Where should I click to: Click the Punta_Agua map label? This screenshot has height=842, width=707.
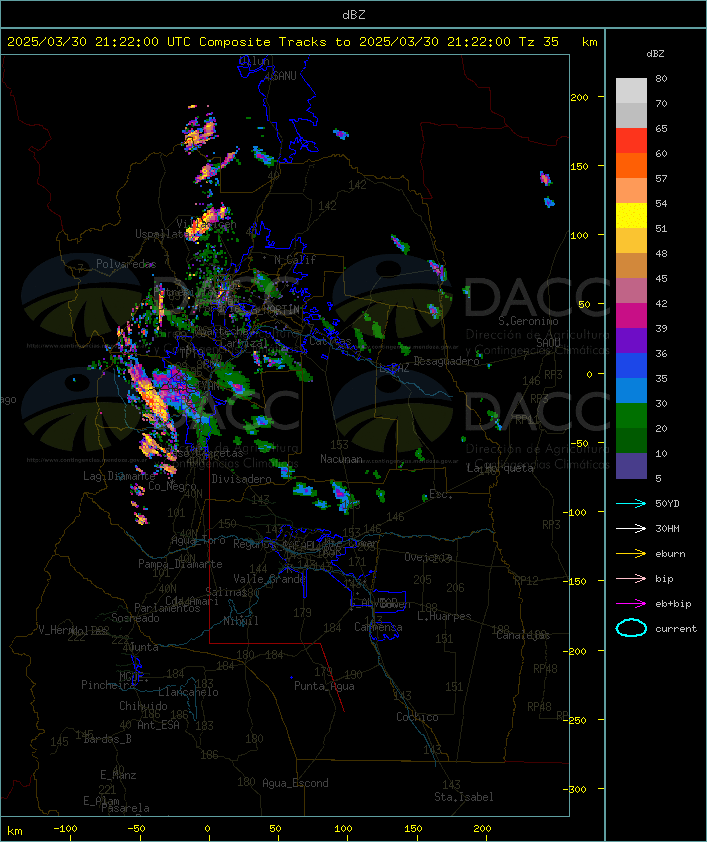tap(324, 686)
